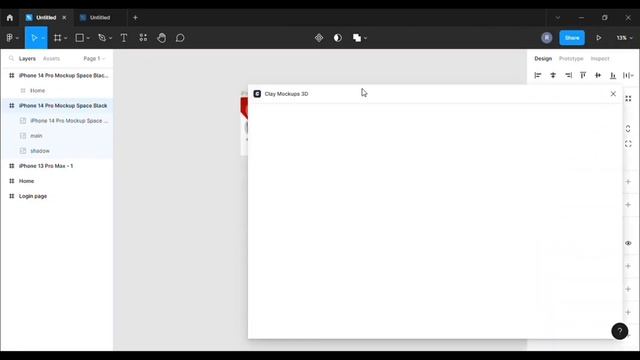Viewport: 640px width, 360px height.
Task: Click the Search layers icon
Action: pos(11,59)
